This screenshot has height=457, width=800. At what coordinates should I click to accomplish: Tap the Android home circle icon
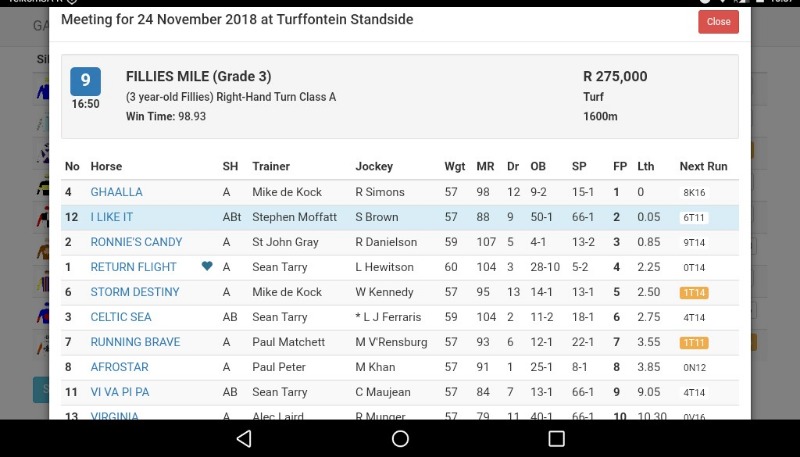click(400, 439)
